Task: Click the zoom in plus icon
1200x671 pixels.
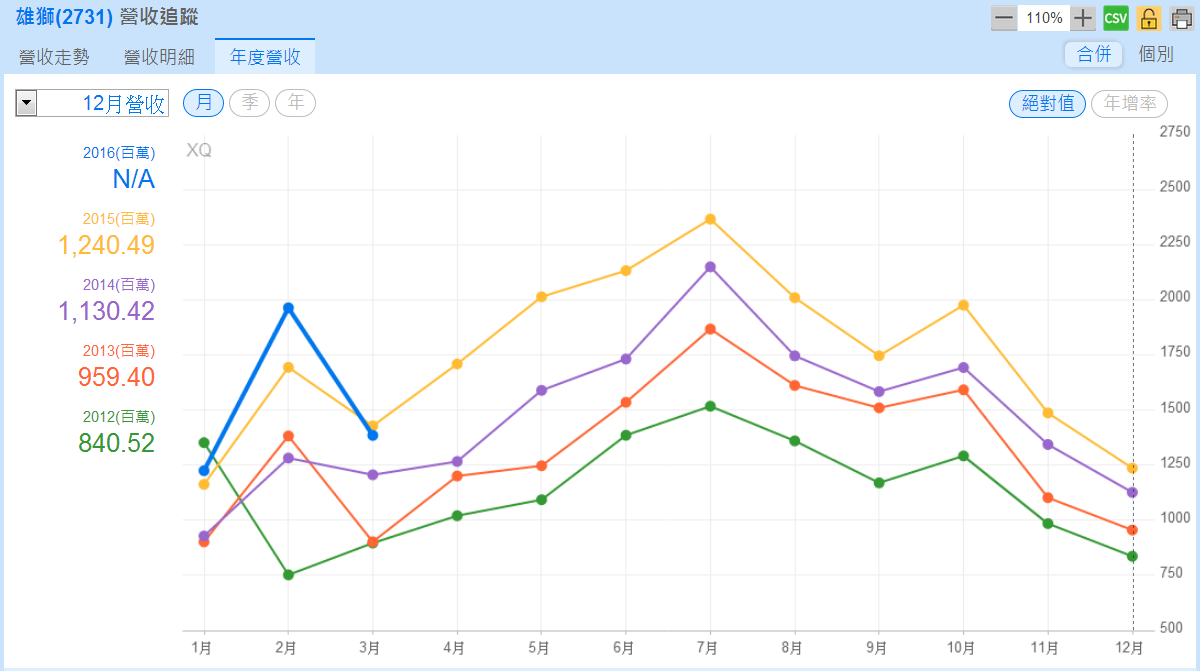Action: coord(1083,18)
